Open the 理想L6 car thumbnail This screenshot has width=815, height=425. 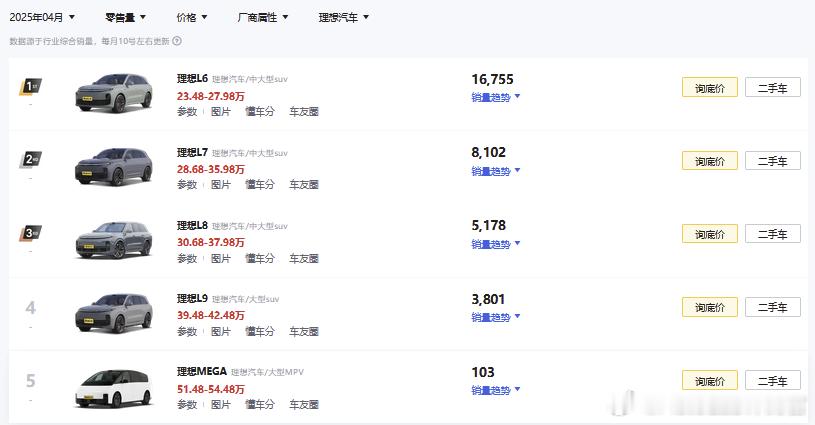pyautogui.click(x=114, y=93)
